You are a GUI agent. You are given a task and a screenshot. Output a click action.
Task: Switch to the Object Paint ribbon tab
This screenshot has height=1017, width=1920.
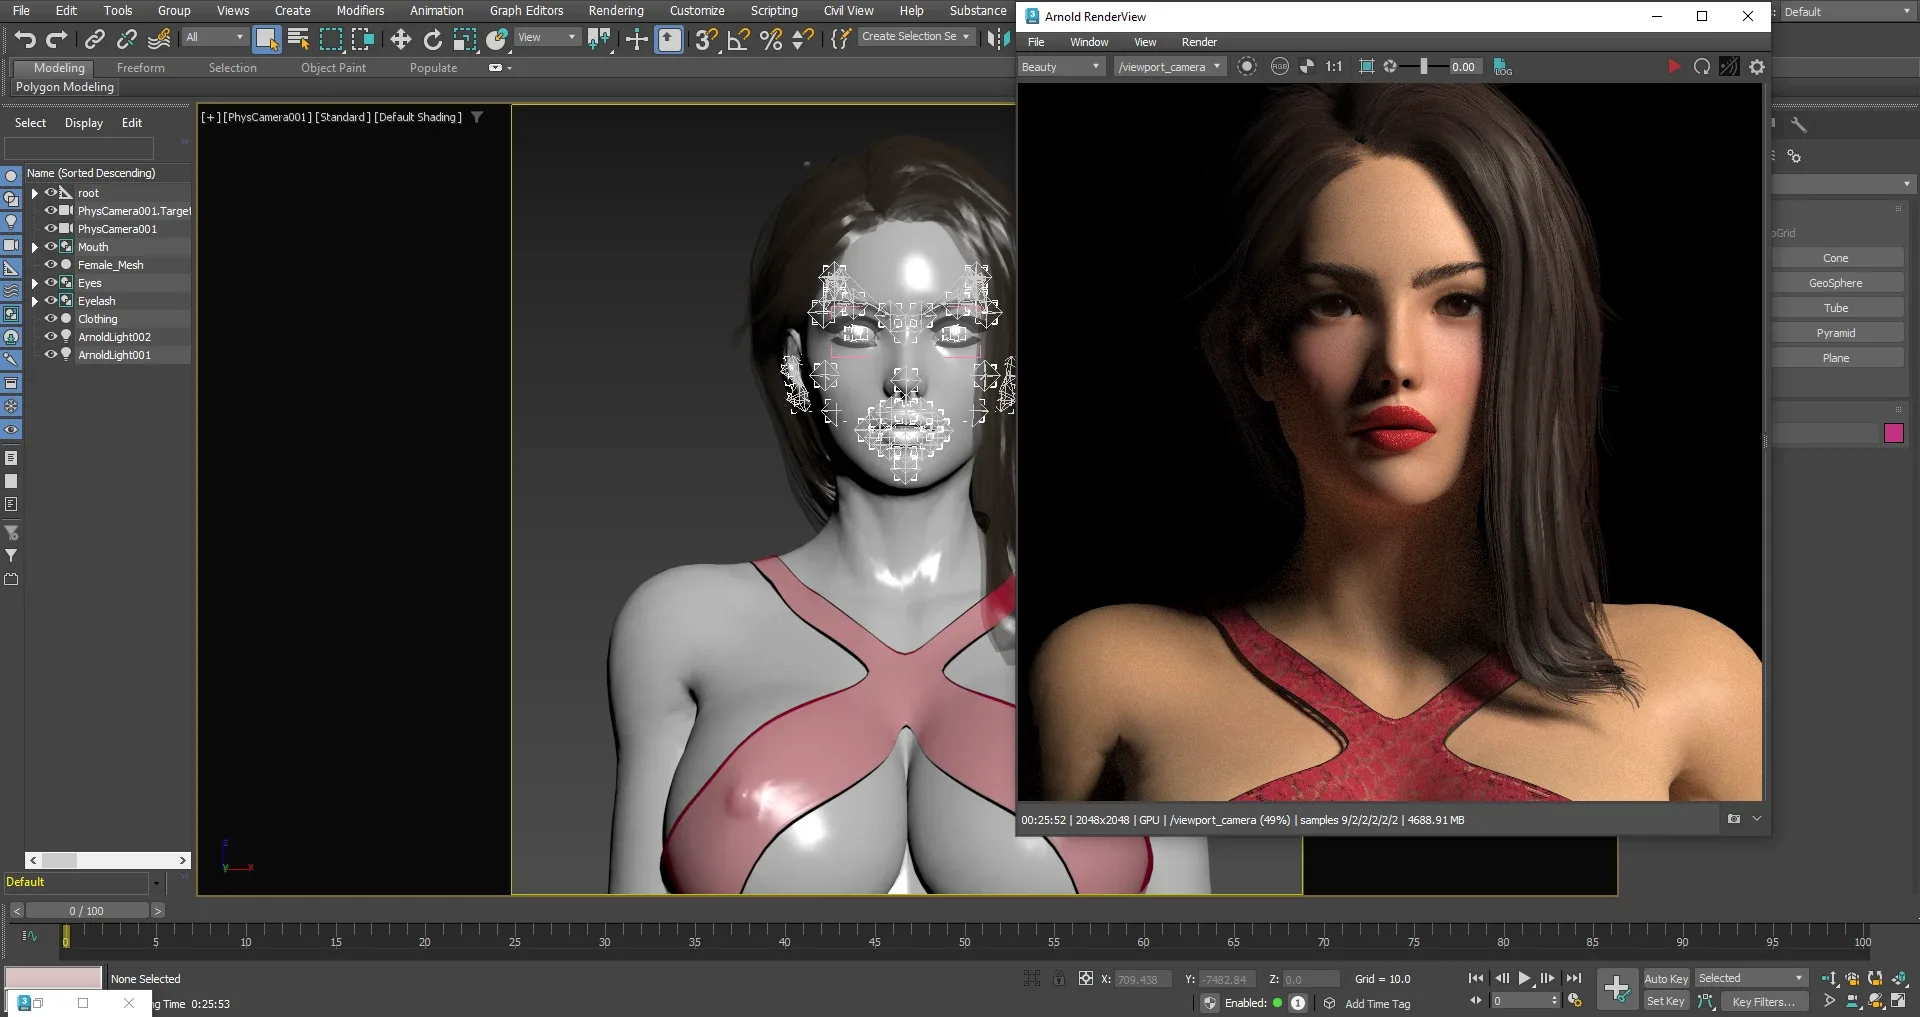pyautogui.click(x=333, y=68)
